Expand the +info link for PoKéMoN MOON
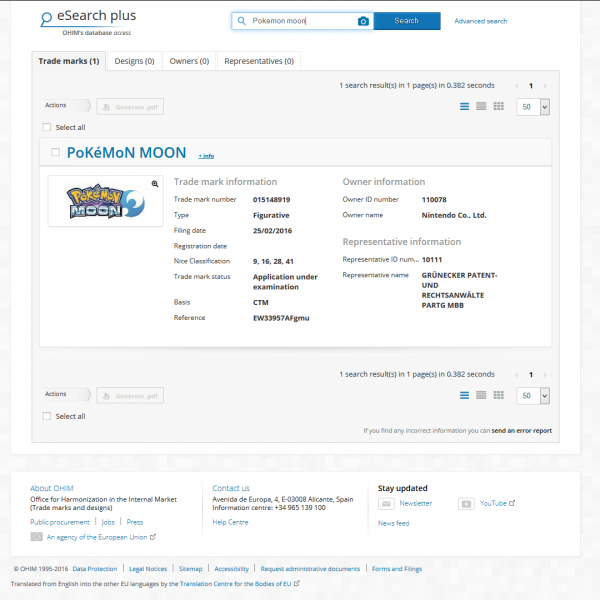 point(206,156)
